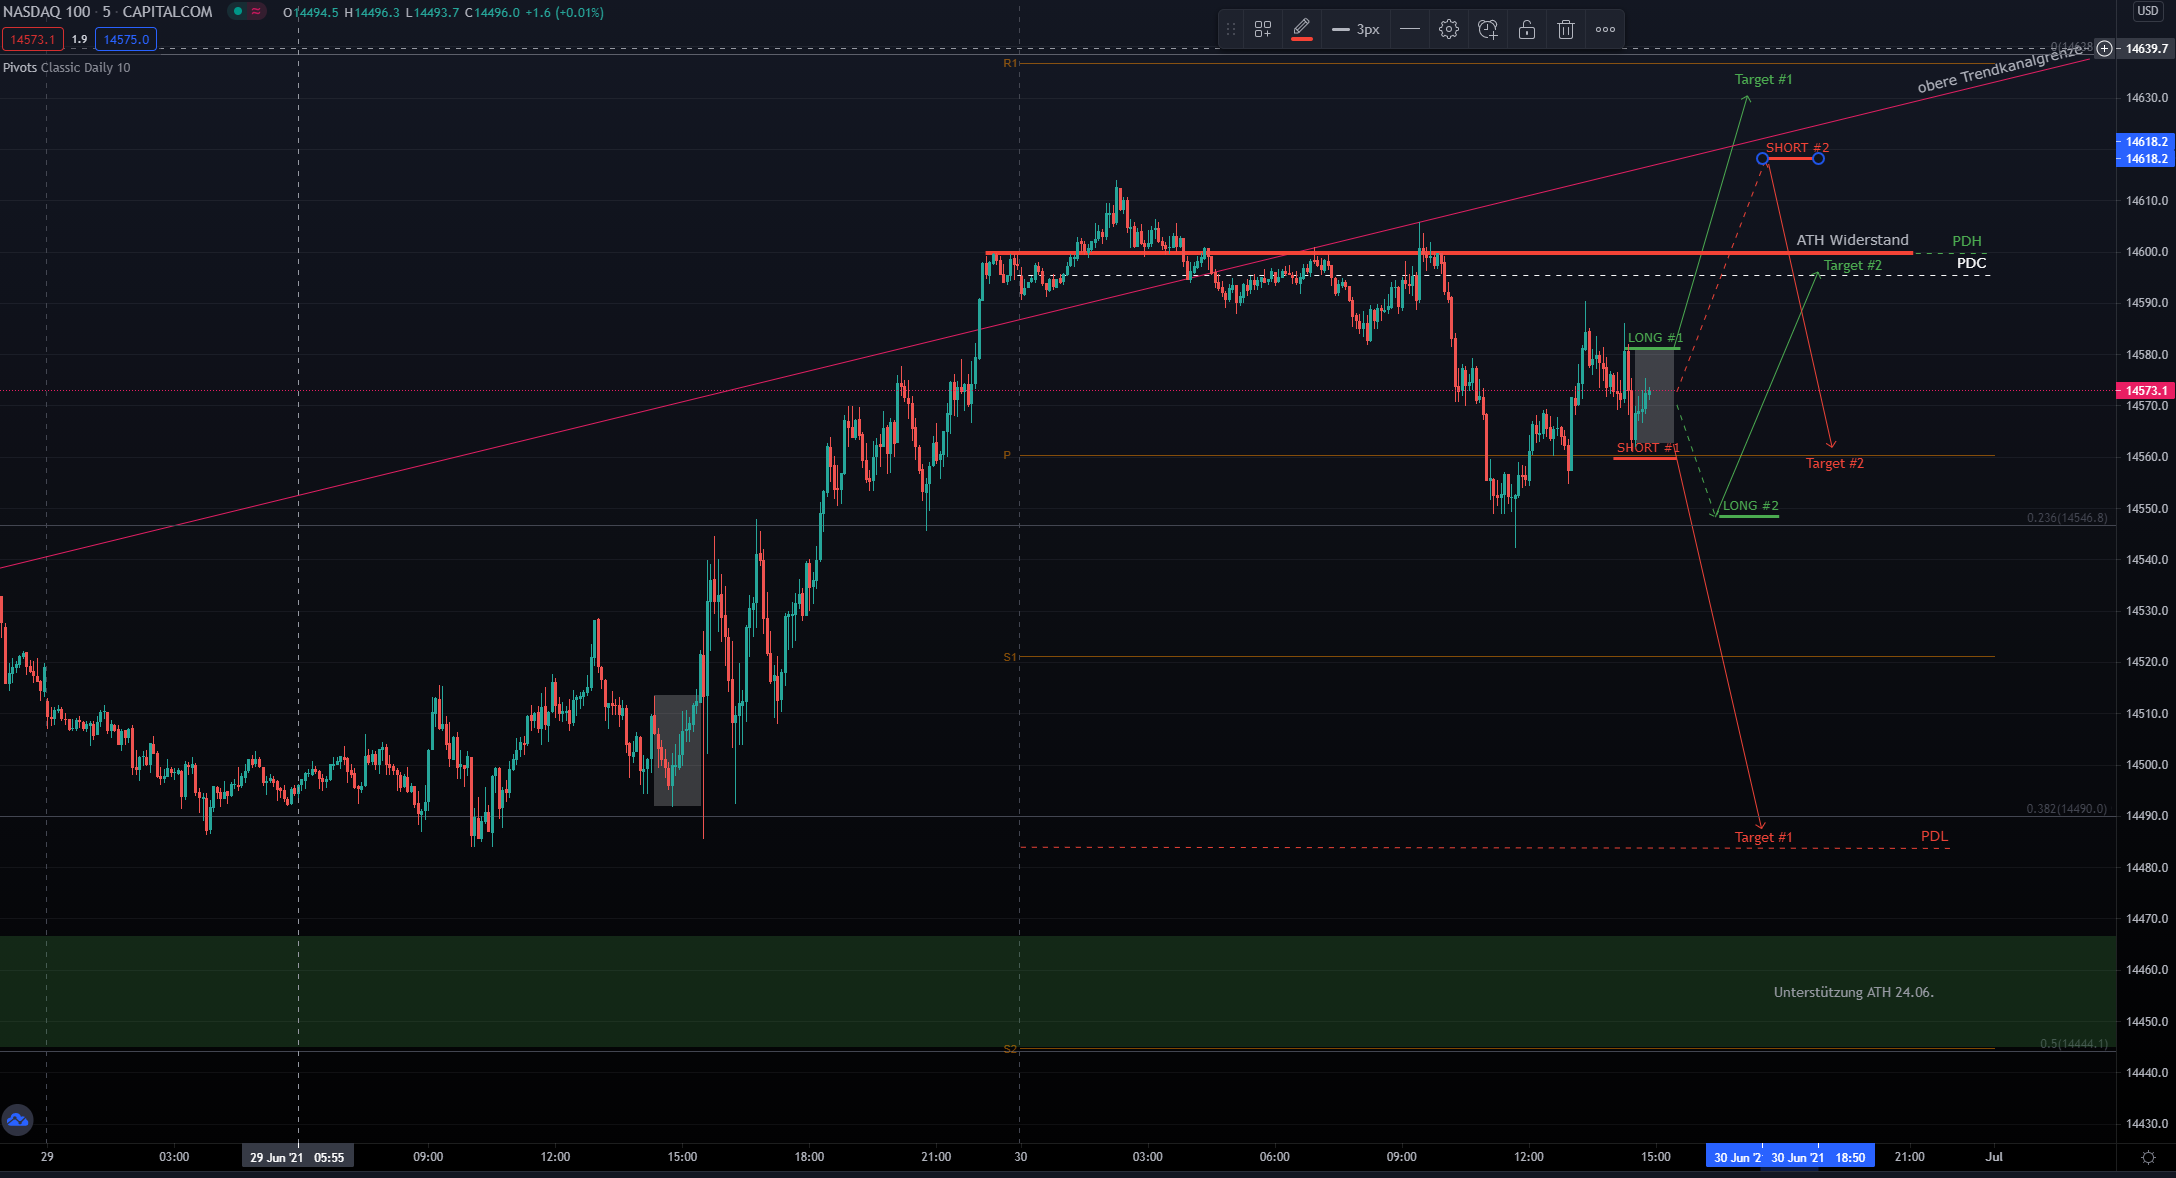2176x1178 pixels.
Task: Open drawing settings gear icon
Action: tap(1448, 30)
